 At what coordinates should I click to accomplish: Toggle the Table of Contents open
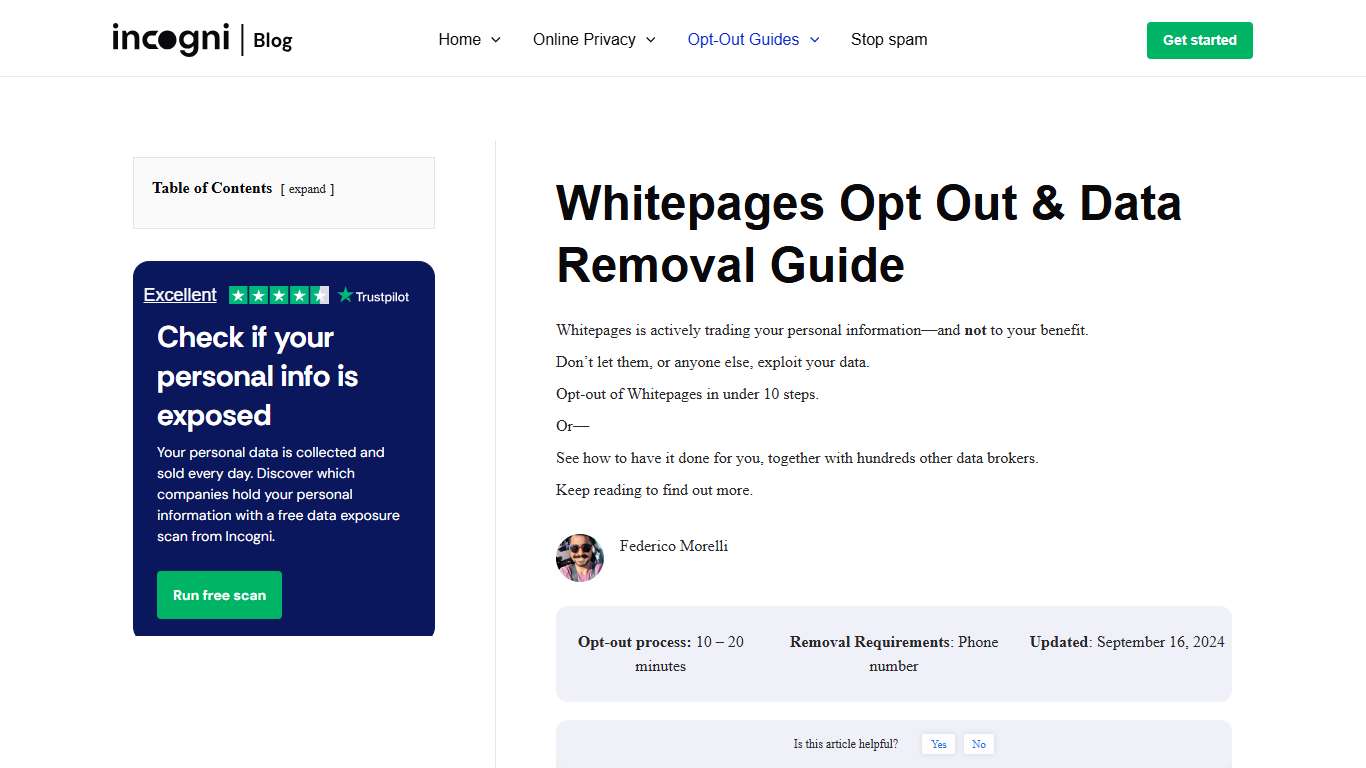pyautogui.click(x=308, y=189)
